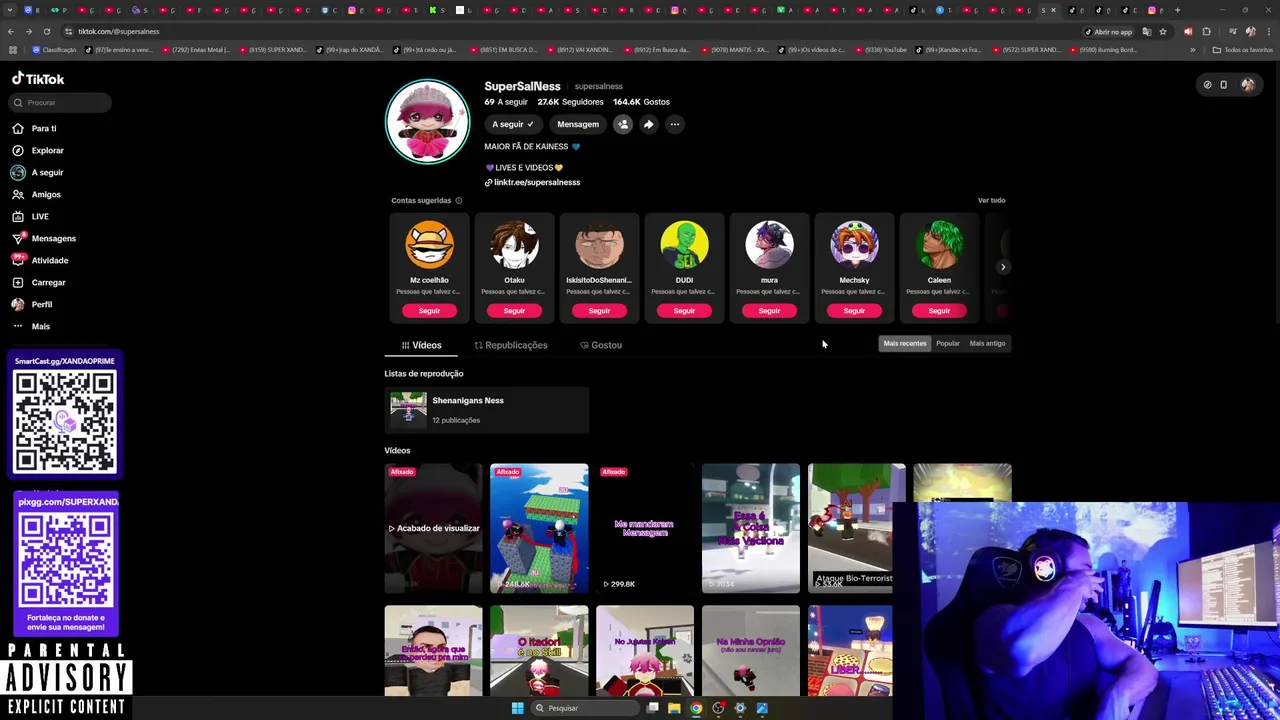Open DUDI suggested account avatar

pyautogui.click(x=684, y=245)
